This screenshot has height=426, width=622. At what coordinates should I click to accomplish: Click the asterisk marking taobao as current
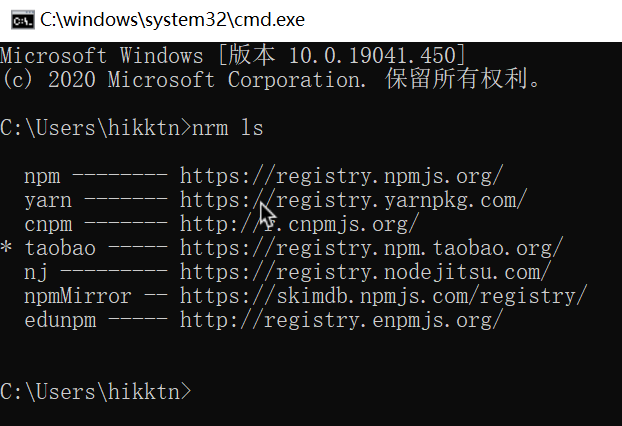coord(6,247)
